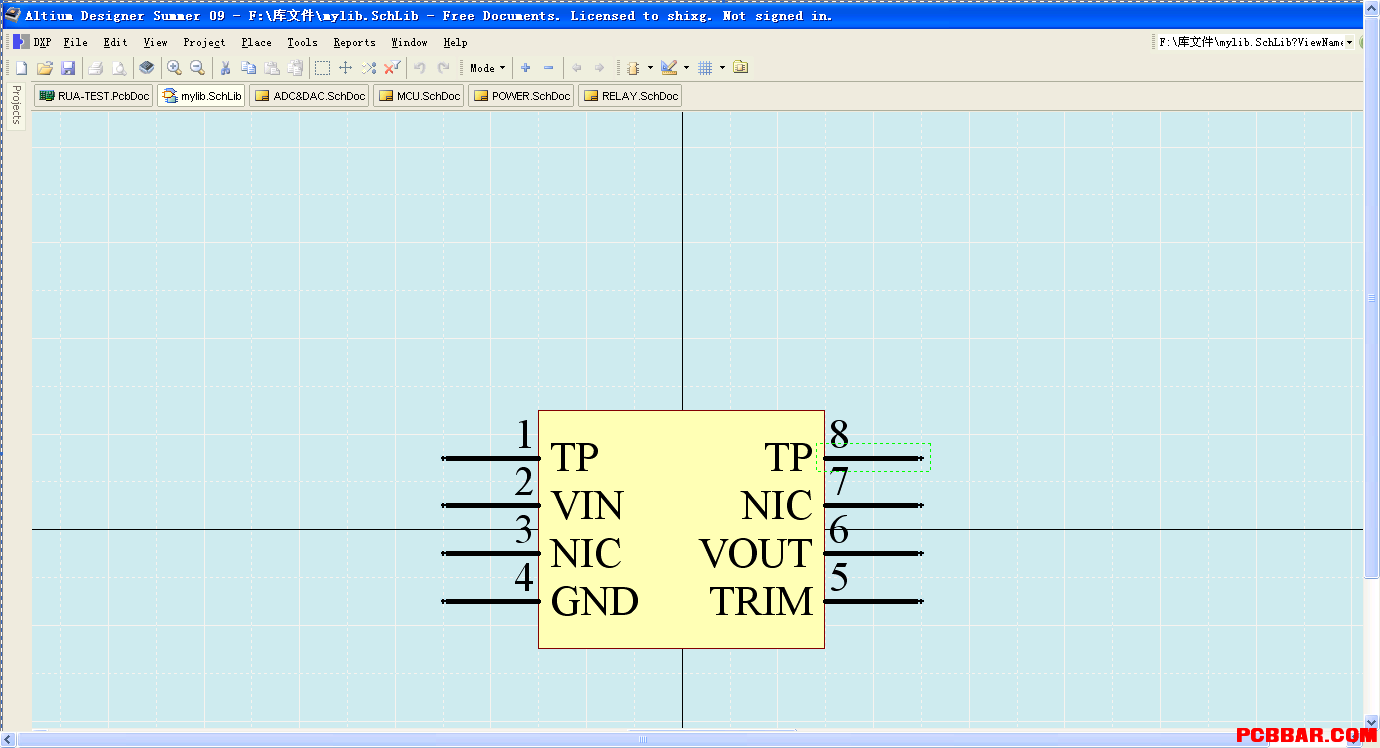Switch to the MCU.SchDoc tab
The width and height of the screenshot is (1380, 748).
pyautogui.click(x=418, y=96)
